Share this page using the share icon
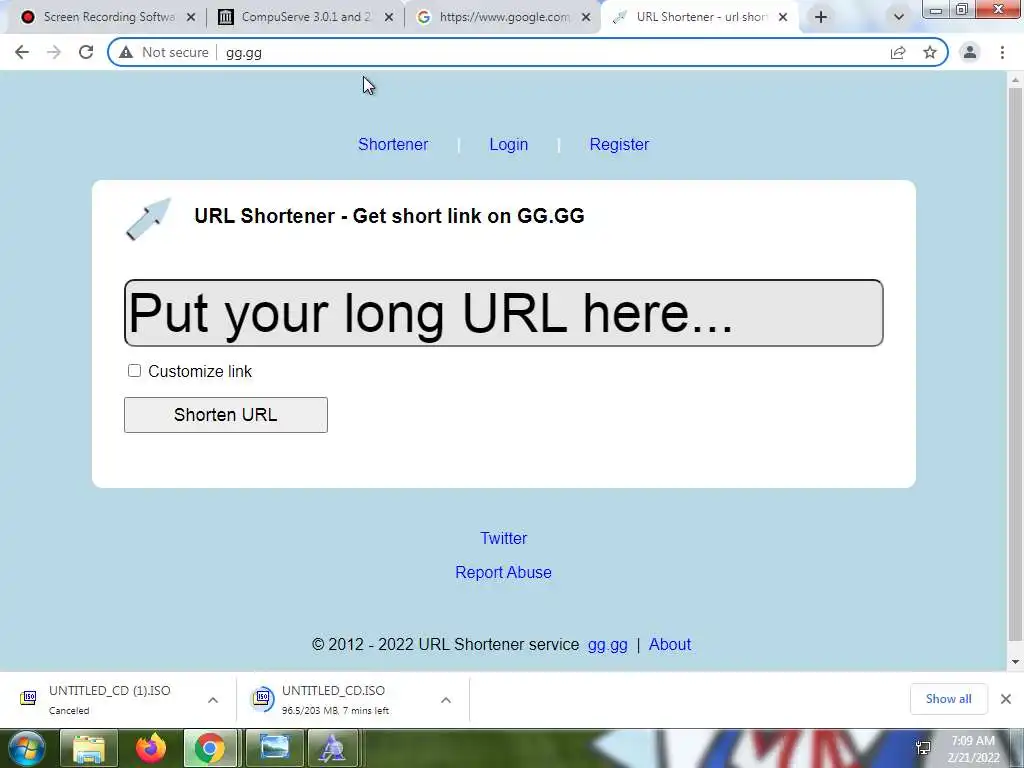This screenshot has width=1024, height=768. click(x=898, y=52)
